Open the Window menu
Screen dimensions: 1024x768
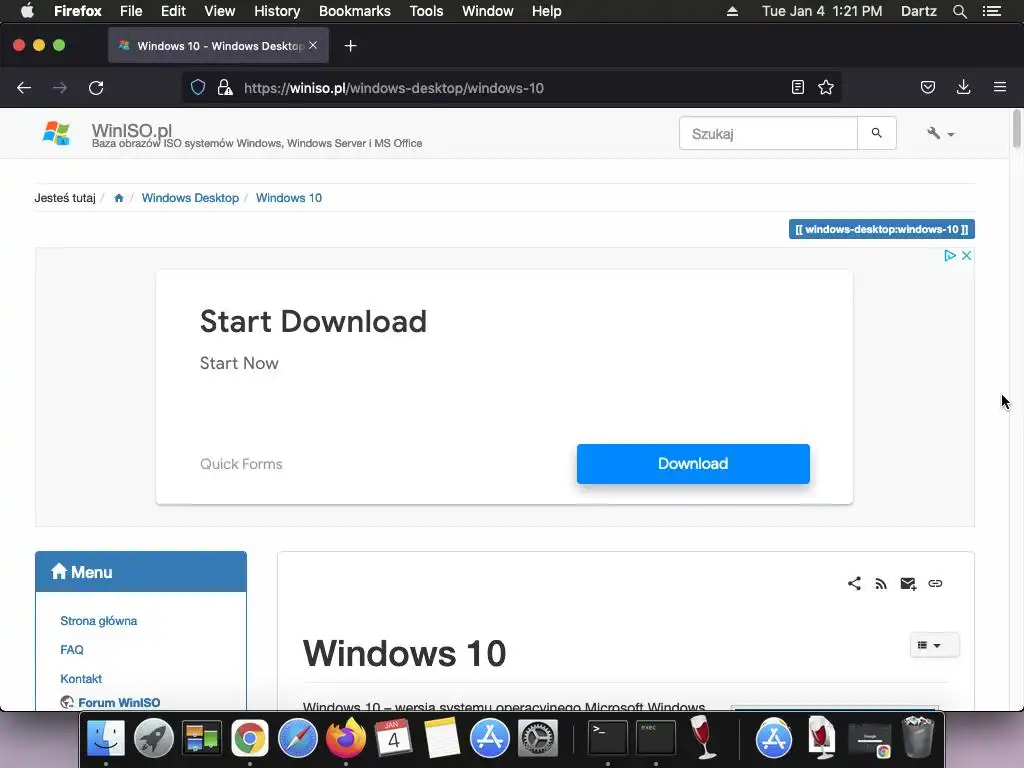(487, 11)
